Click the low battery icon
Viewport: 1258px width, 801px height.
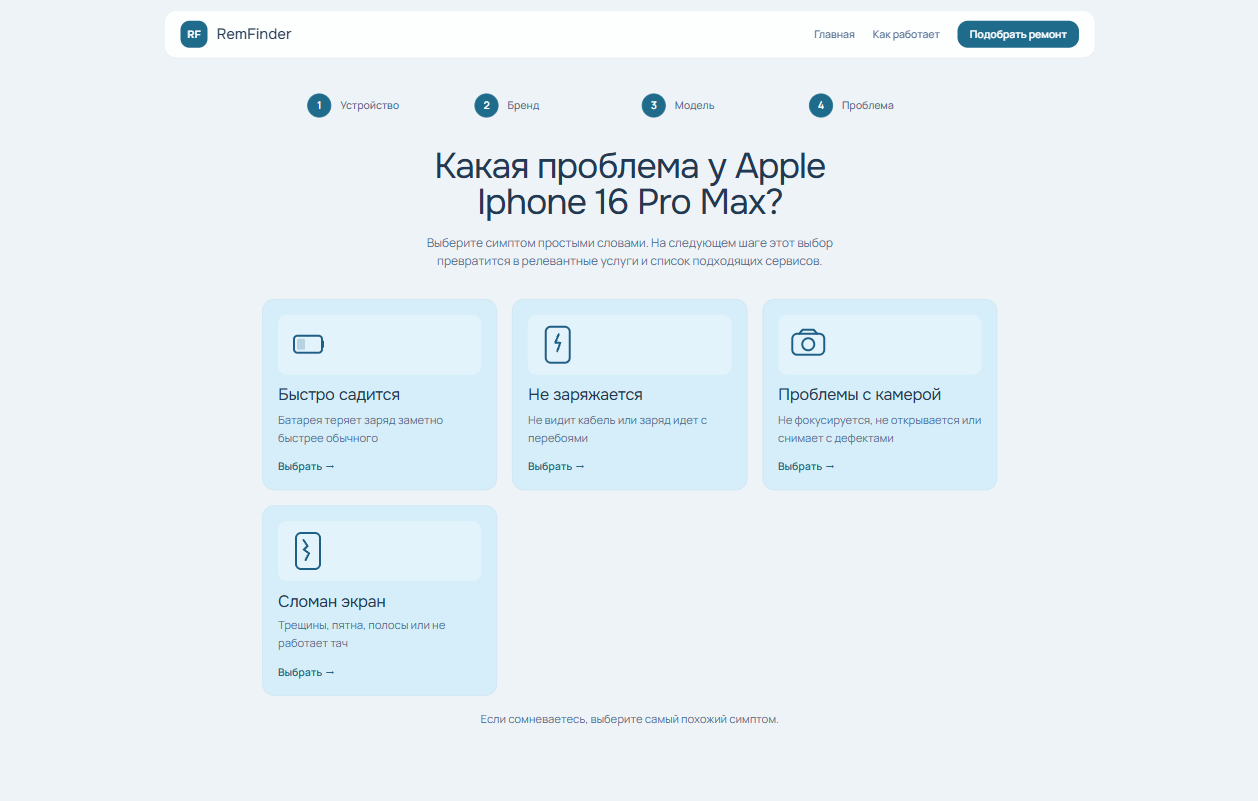pos(308,345)
